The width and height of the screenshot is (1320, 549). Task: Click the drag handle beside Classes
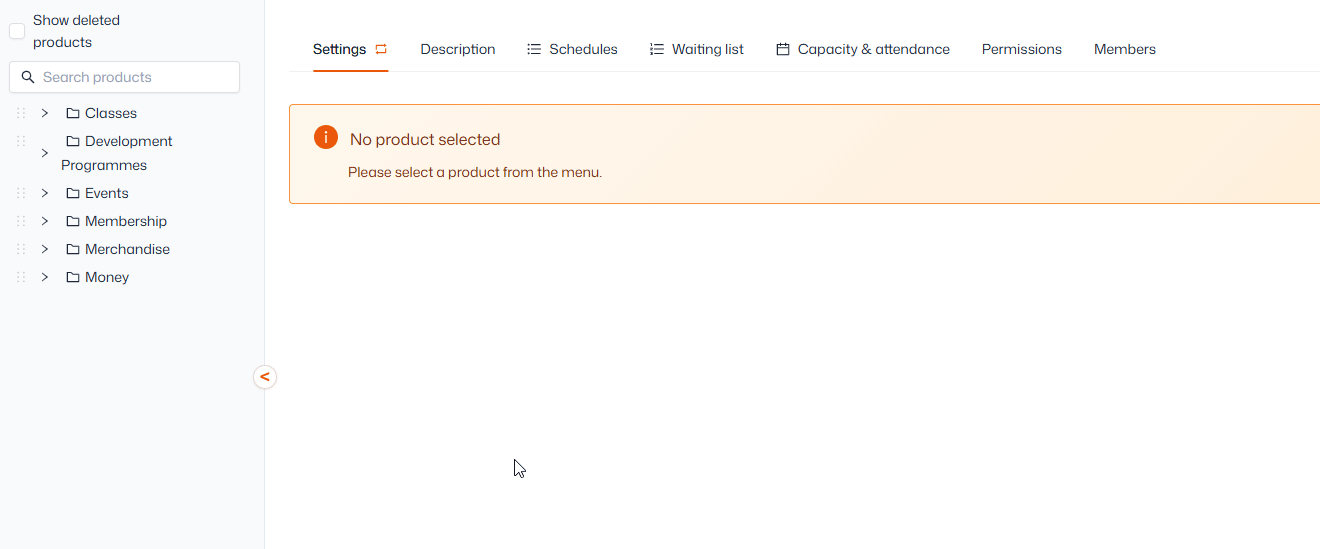point(21,113)
